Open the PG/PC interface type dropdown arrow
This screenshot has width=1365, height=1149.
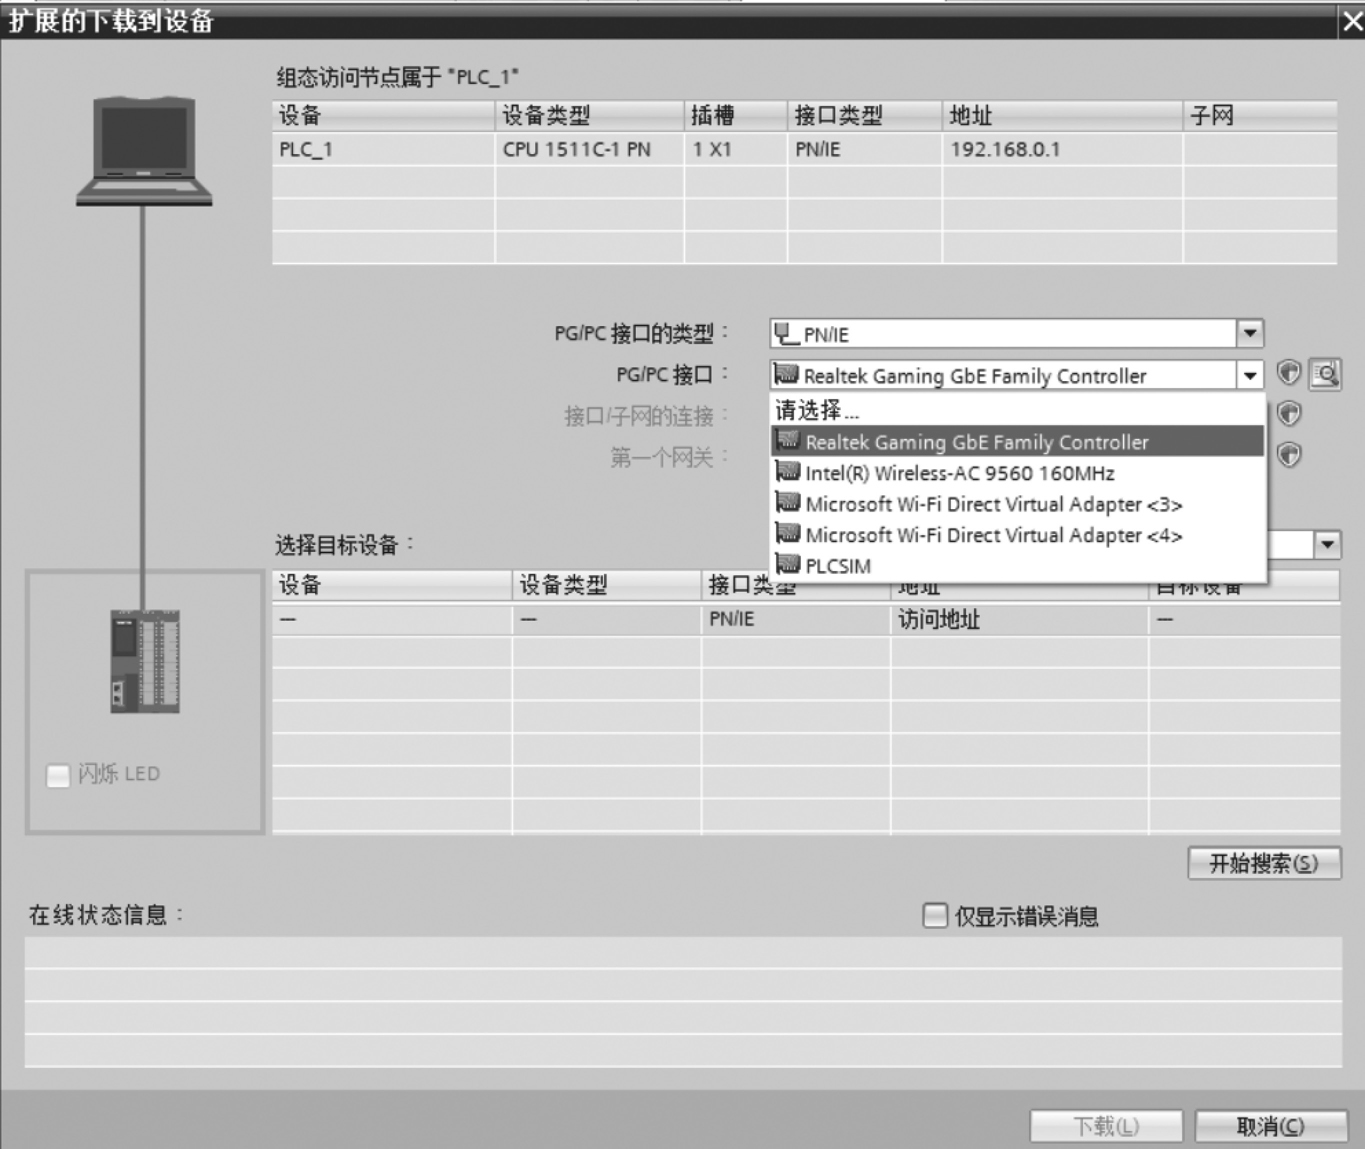click(1250, 333)
